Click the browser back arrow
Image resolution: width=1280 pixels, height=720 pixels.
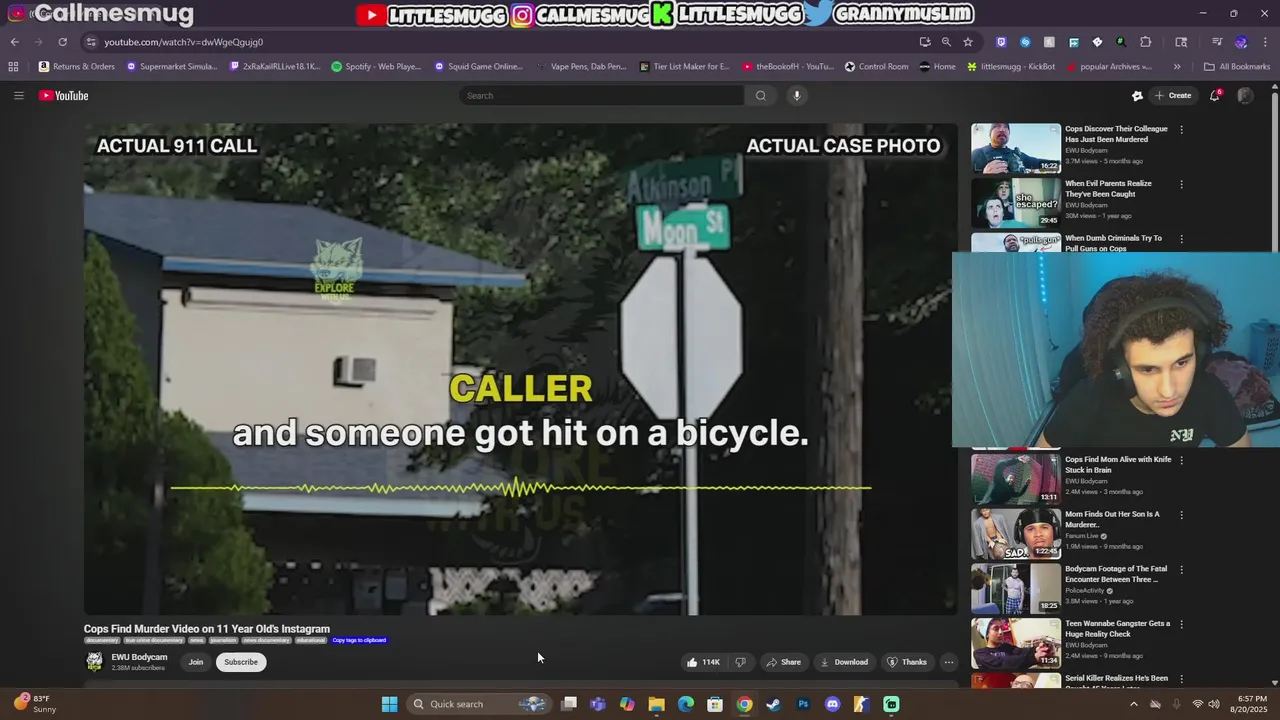point(14,42)
